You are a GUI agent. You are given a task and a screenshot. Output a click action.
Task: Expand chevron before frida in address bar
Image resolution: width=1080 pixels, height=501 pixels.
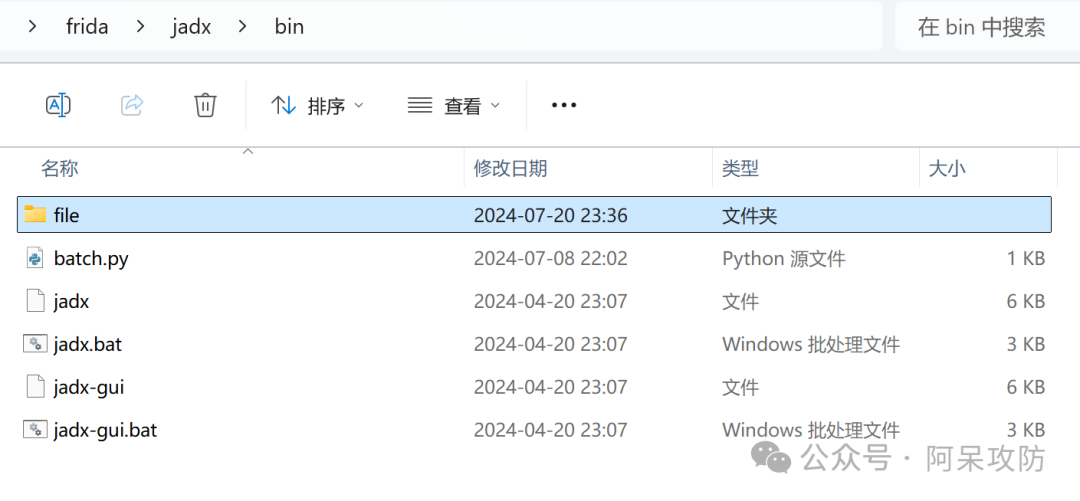click(x=32, y=27)
